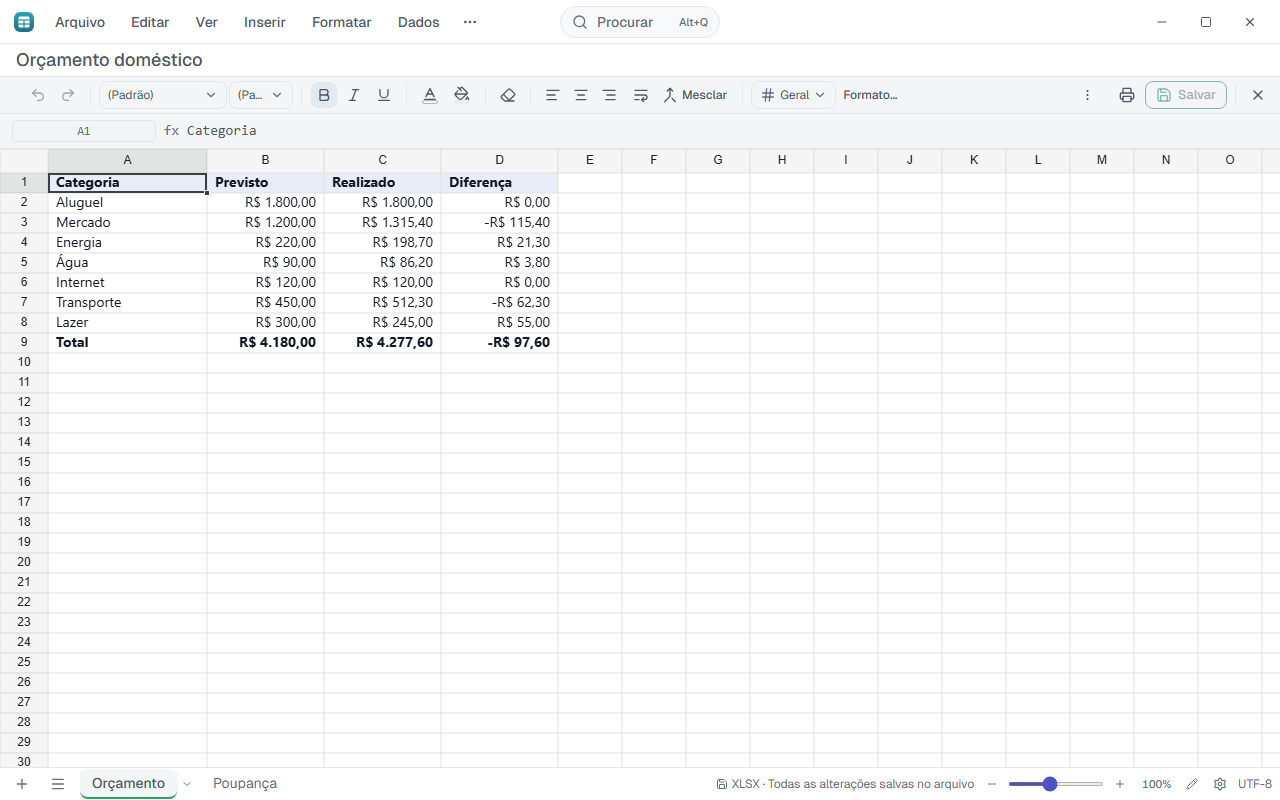
Task: Open the (Padrão) font dropdown
Action: click(x=162, y=95)
